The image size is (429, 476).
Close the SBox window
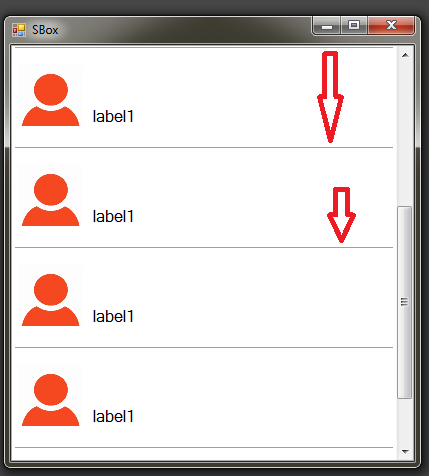click(x=391, y=25)
